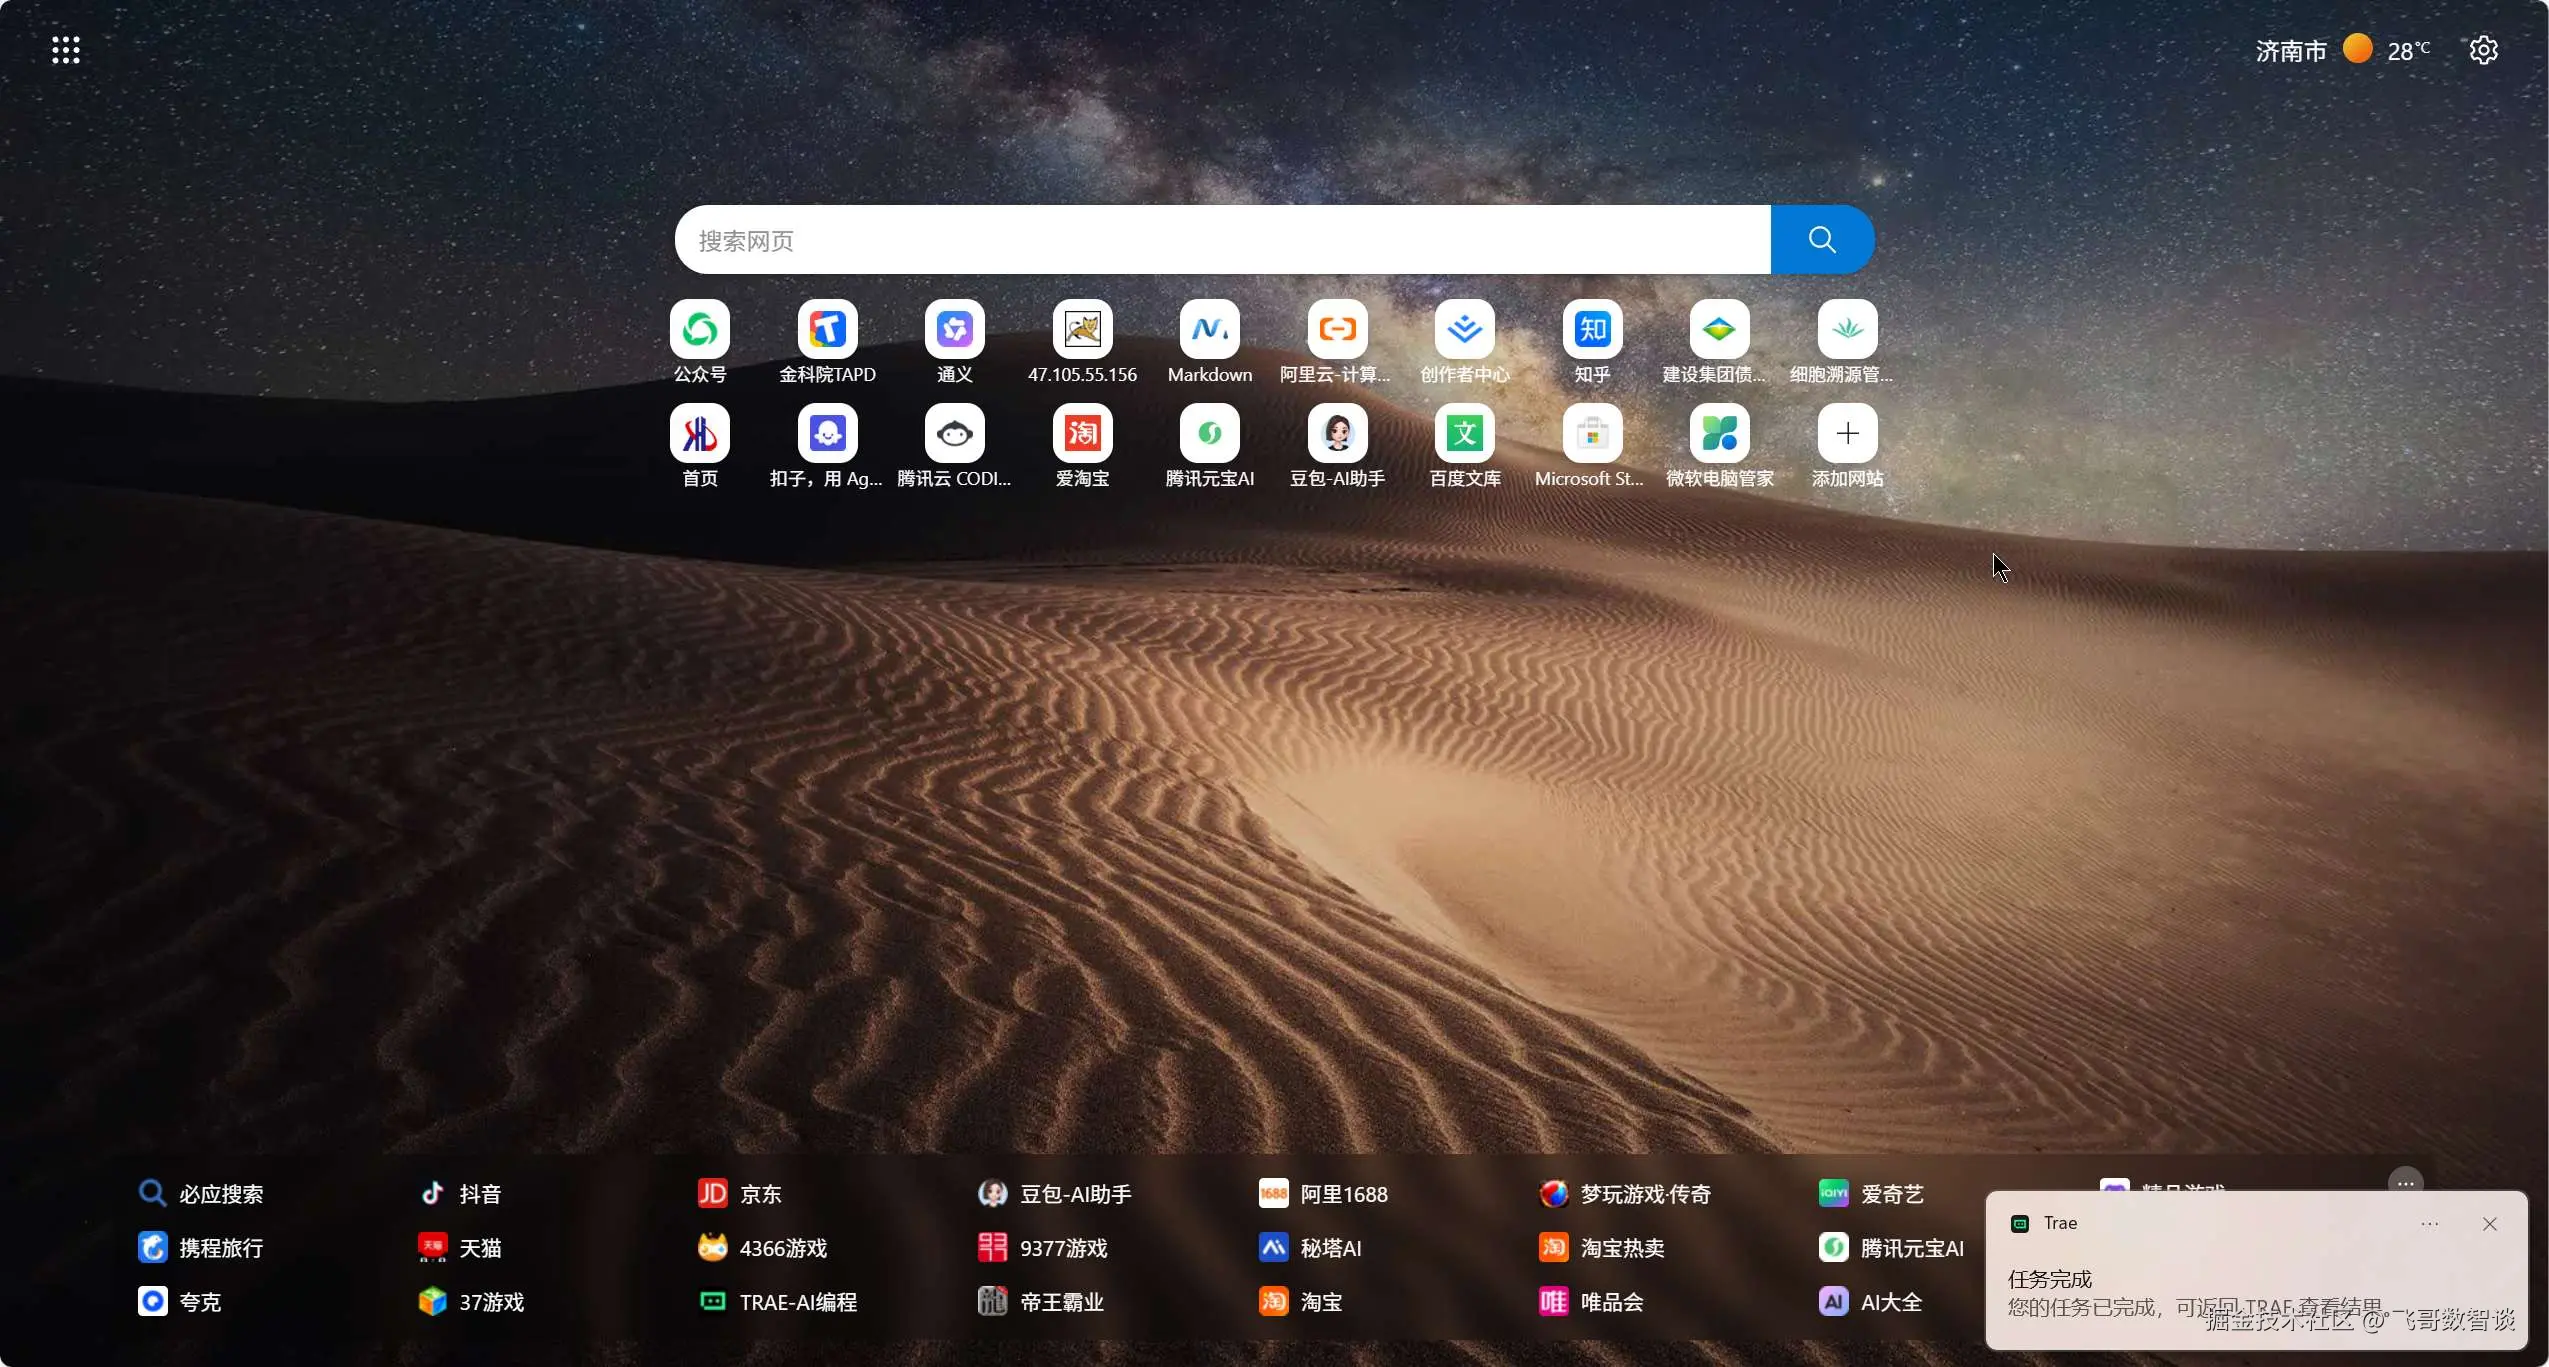Open the 百度文库 shortcut icon
The height and width of the screenshot is (1367, 2549).
pos(1464,434)
